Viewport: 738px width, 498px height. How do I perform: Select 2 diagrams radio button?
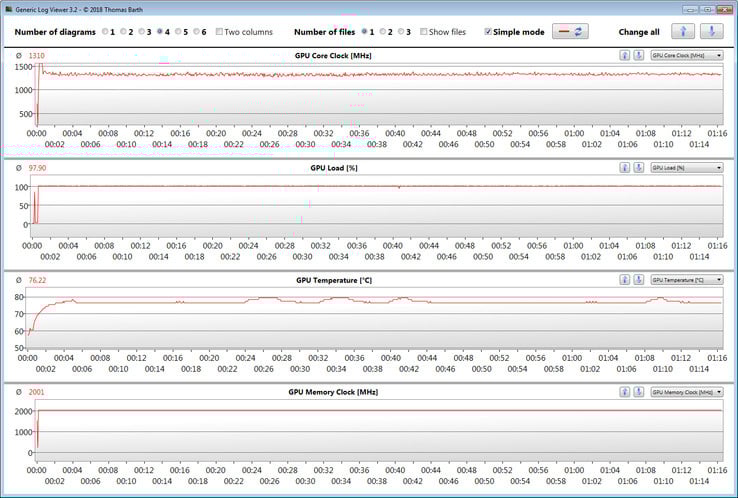[123, 32]
